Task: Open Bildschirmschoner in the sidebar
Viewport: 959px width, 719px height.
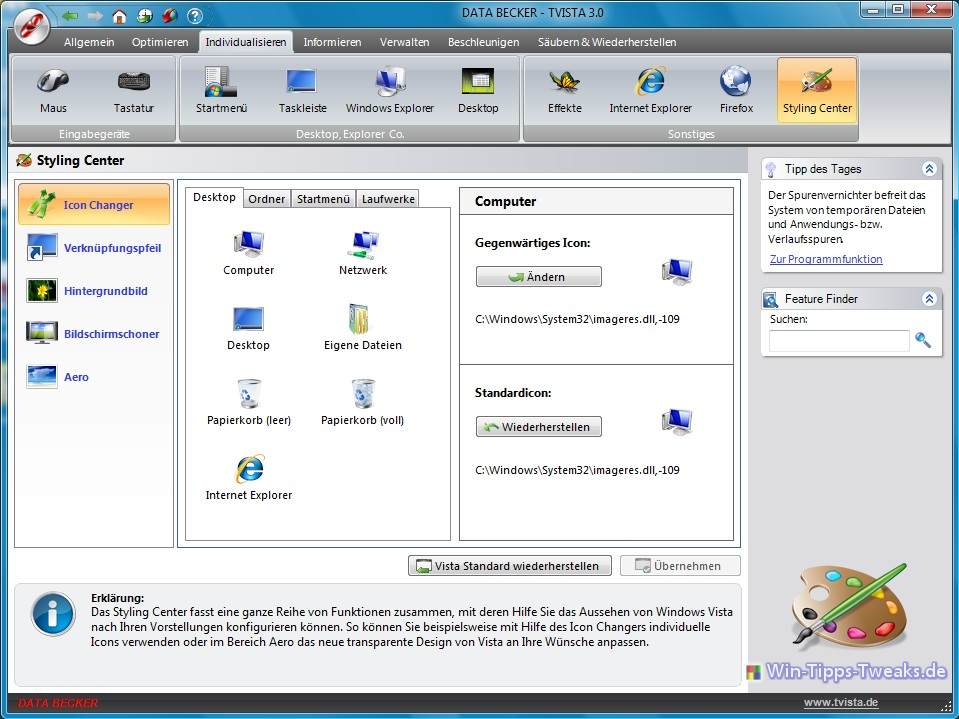Action: click(x=94, y=333)
